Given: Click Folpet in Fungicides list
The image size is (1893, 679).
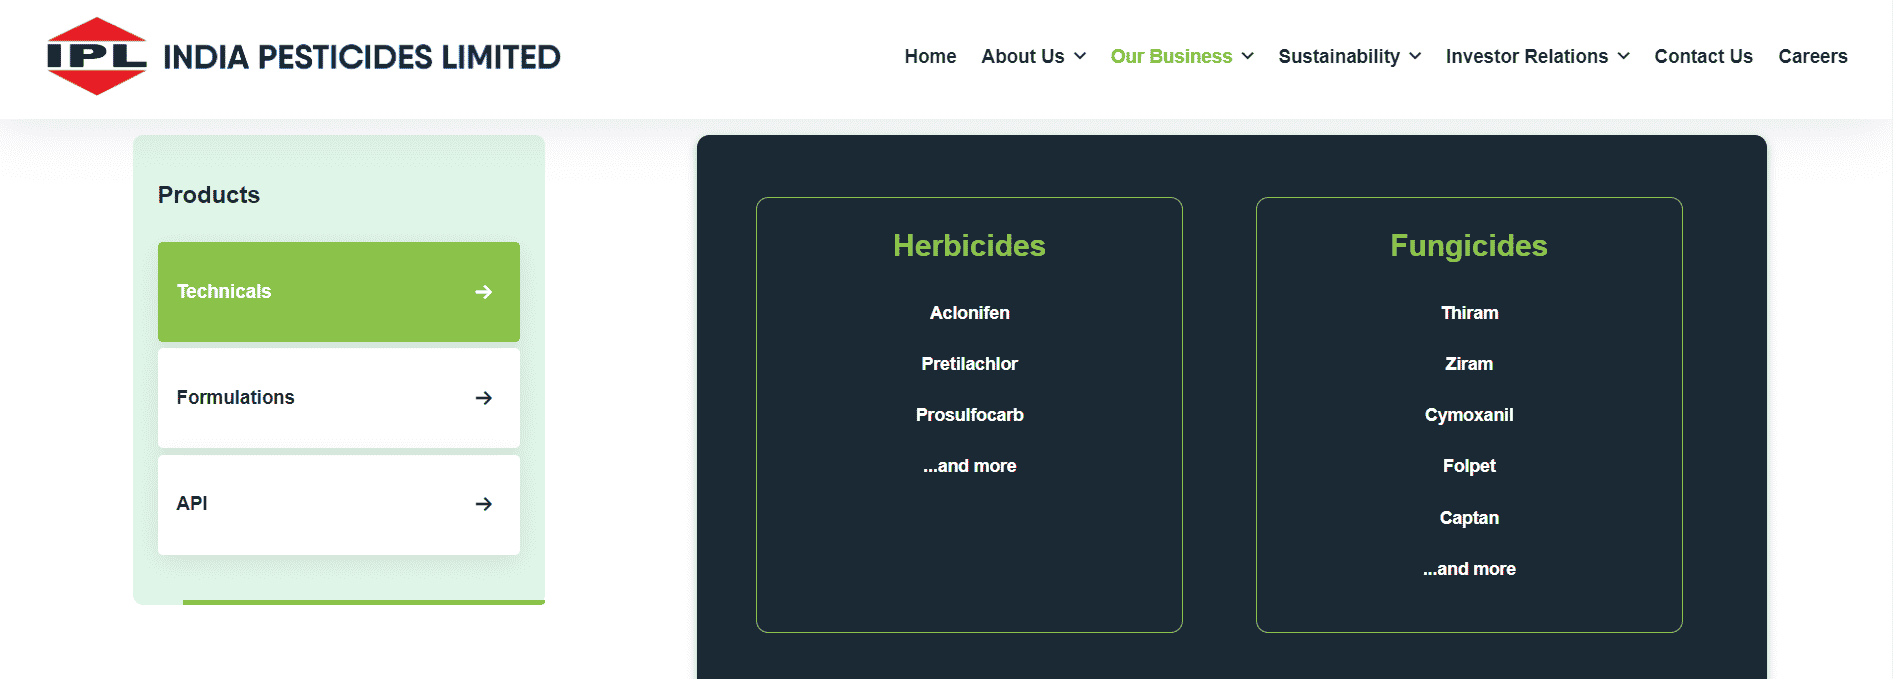Looking at the screenshot, I should coord(1469,466).
